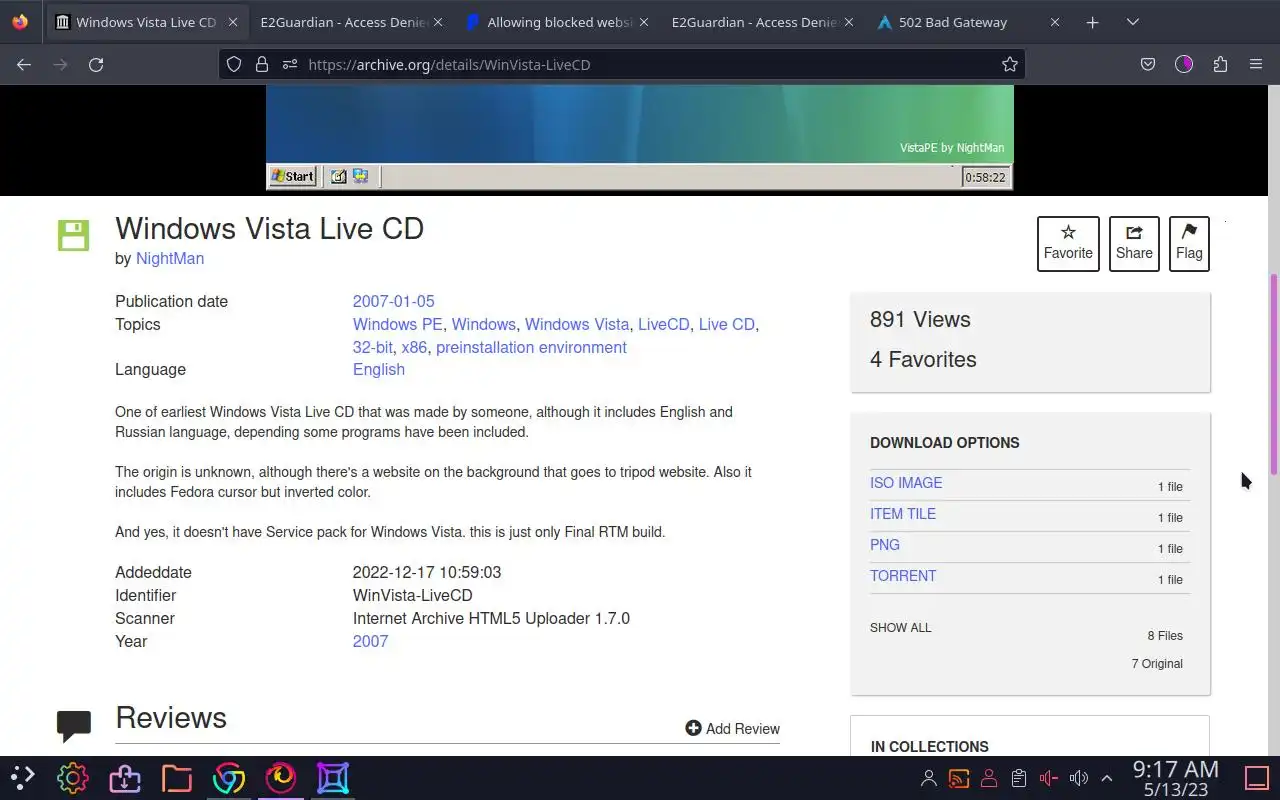Image resolution: width=1280 pixels, height=800 pixels.
Task: Open site permissions icon in address bar
Action: [290, 64]
